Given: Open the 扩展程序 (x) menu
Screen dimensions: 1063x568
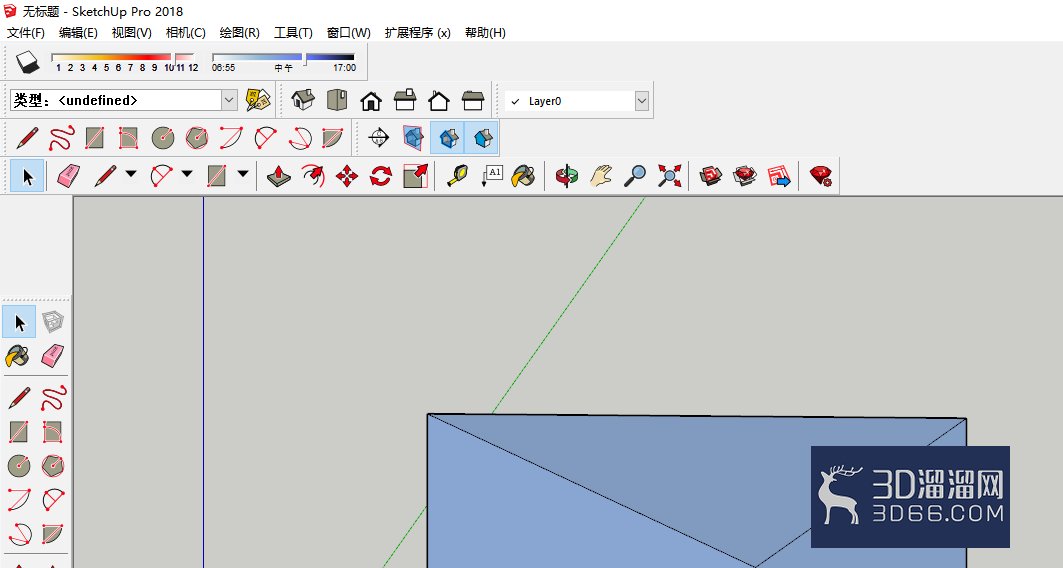Looking at the screenshot, I should (417, 33).
